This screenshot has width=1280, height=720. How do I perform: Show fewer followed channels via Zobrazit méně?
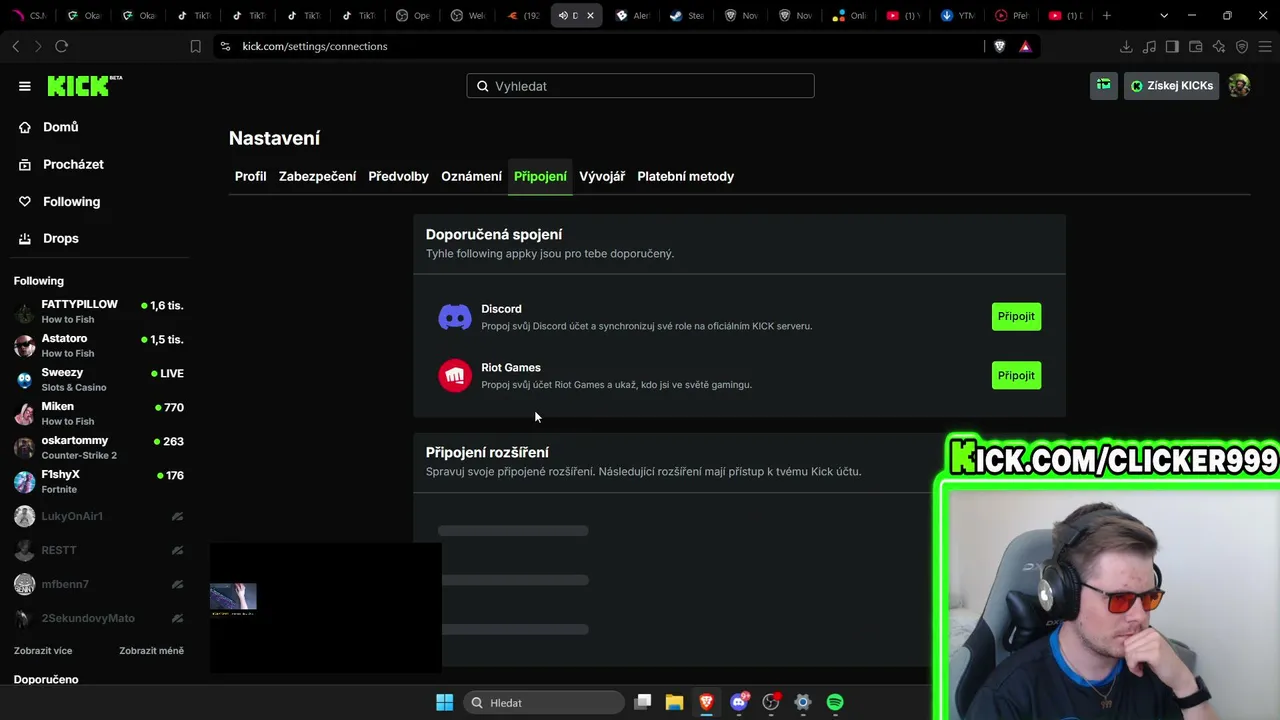tap(152, 651)
